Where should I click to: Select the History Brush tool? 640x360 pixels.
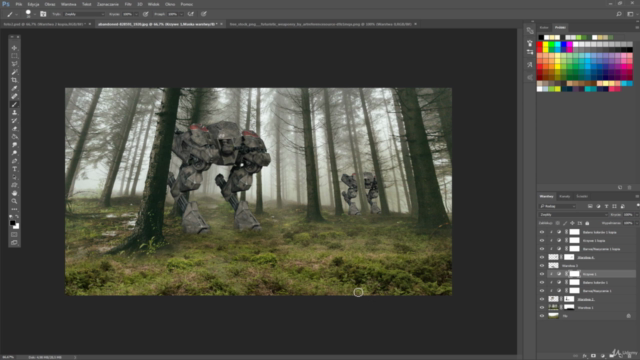[x=14, y=121]
